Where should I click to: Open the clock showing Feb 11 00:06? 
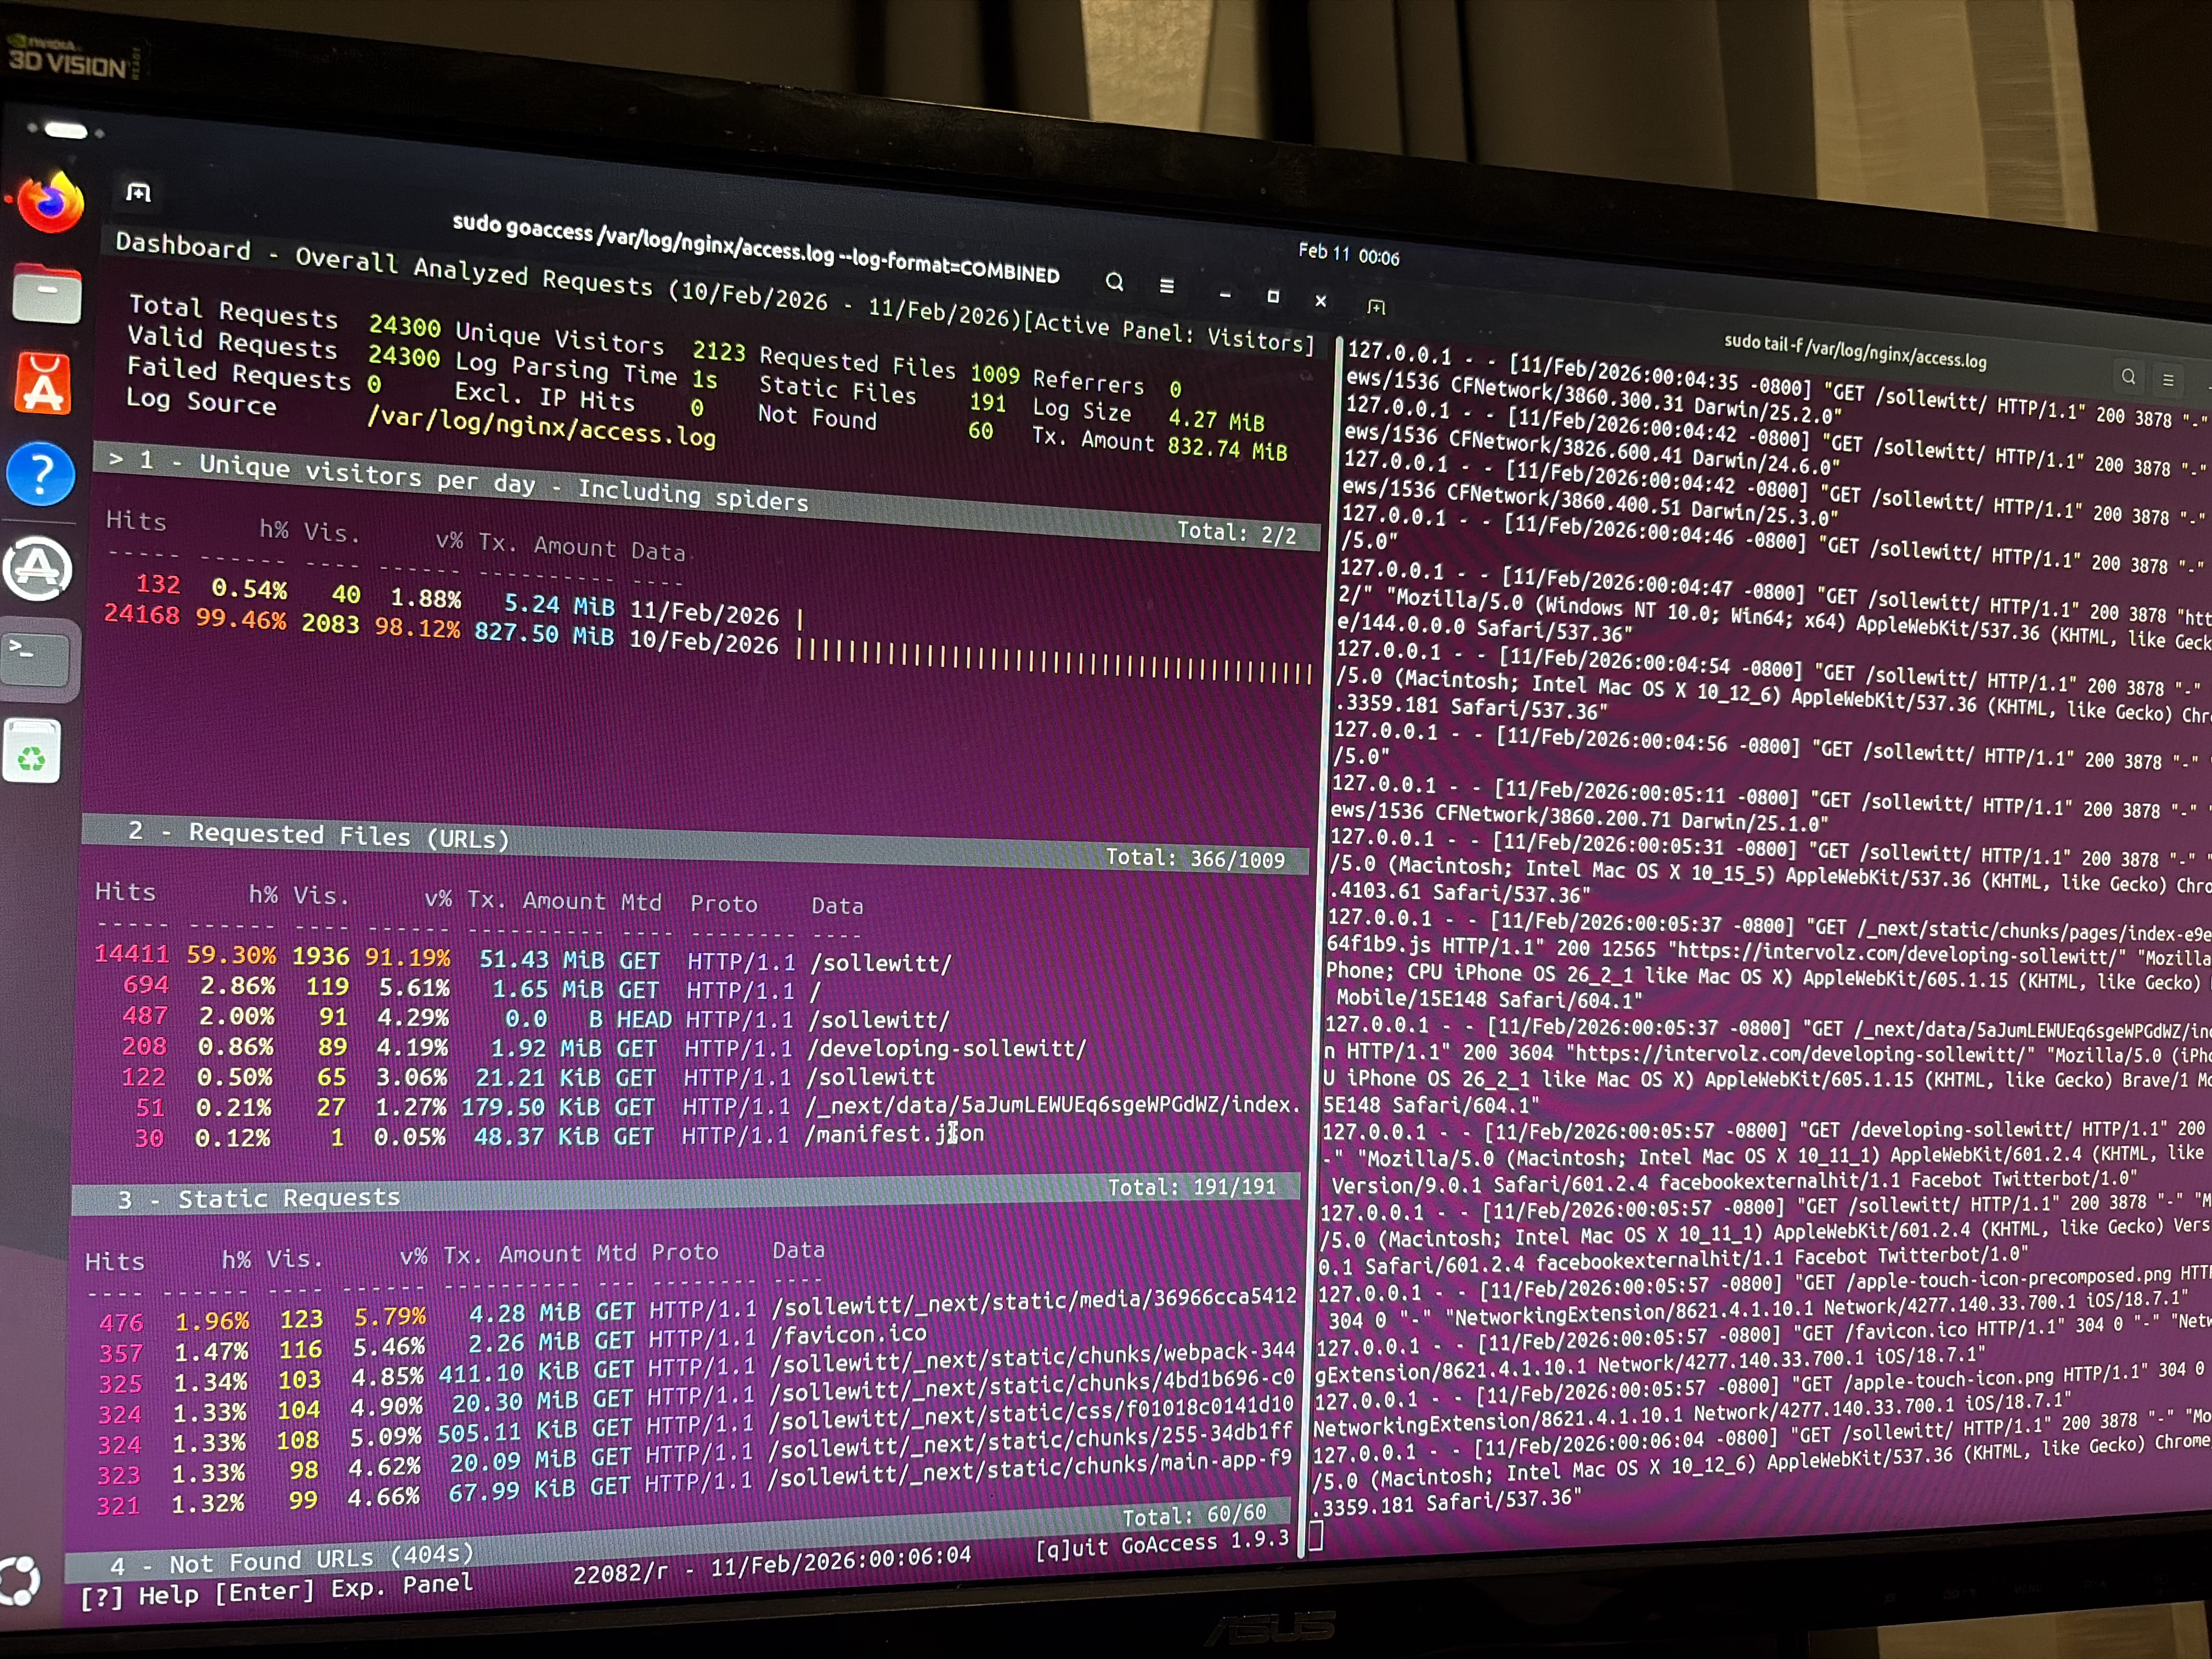(x=1348, y=254)
